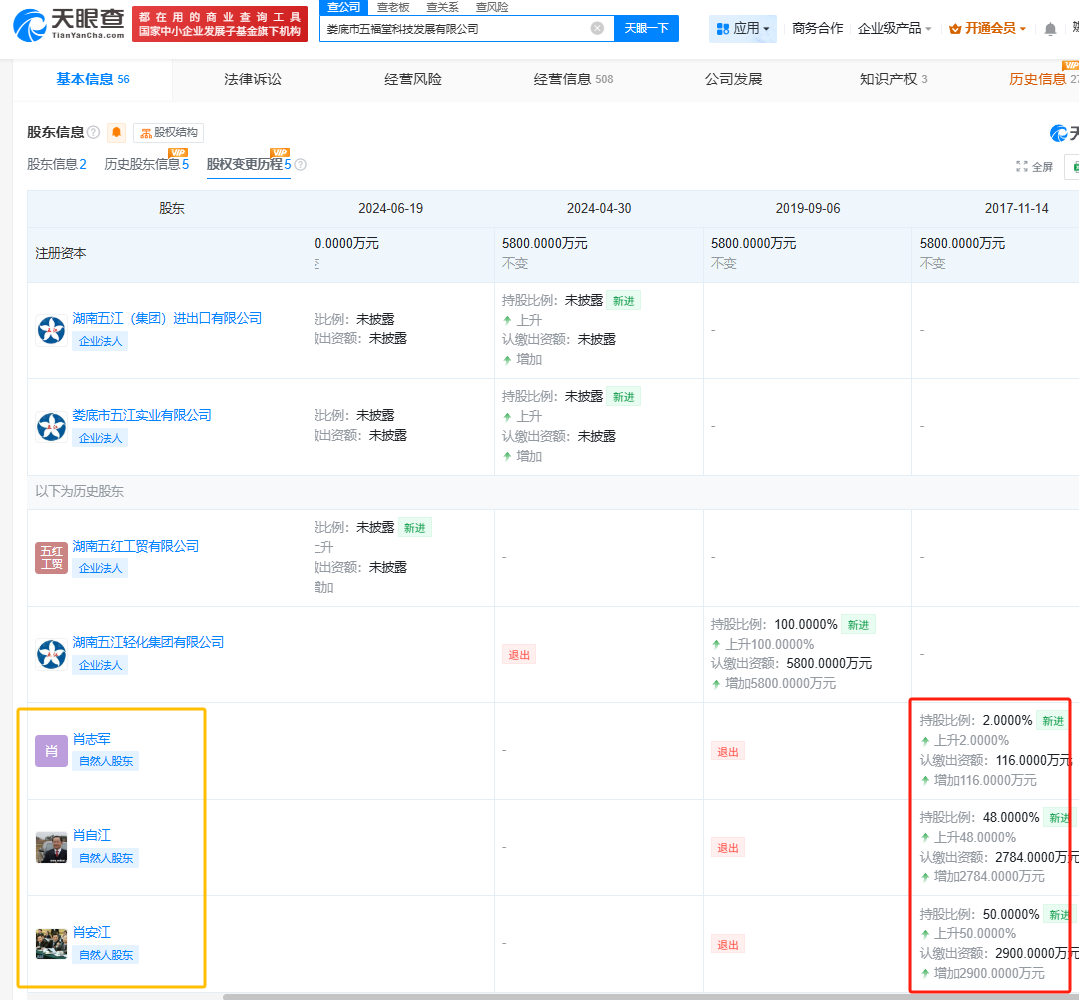The width and height of the screenshot is (1079, 1000).
Task: Click the photo thumbnail of 肖自江
Action: pyautogui.click(x=52, y=847)
